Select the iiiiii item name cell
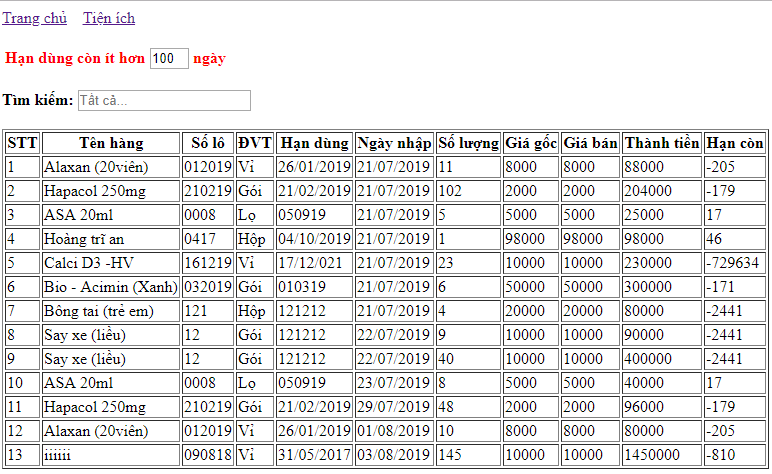Image resolution: width=772 pixels, height=474 pixels. click(111, 455)
